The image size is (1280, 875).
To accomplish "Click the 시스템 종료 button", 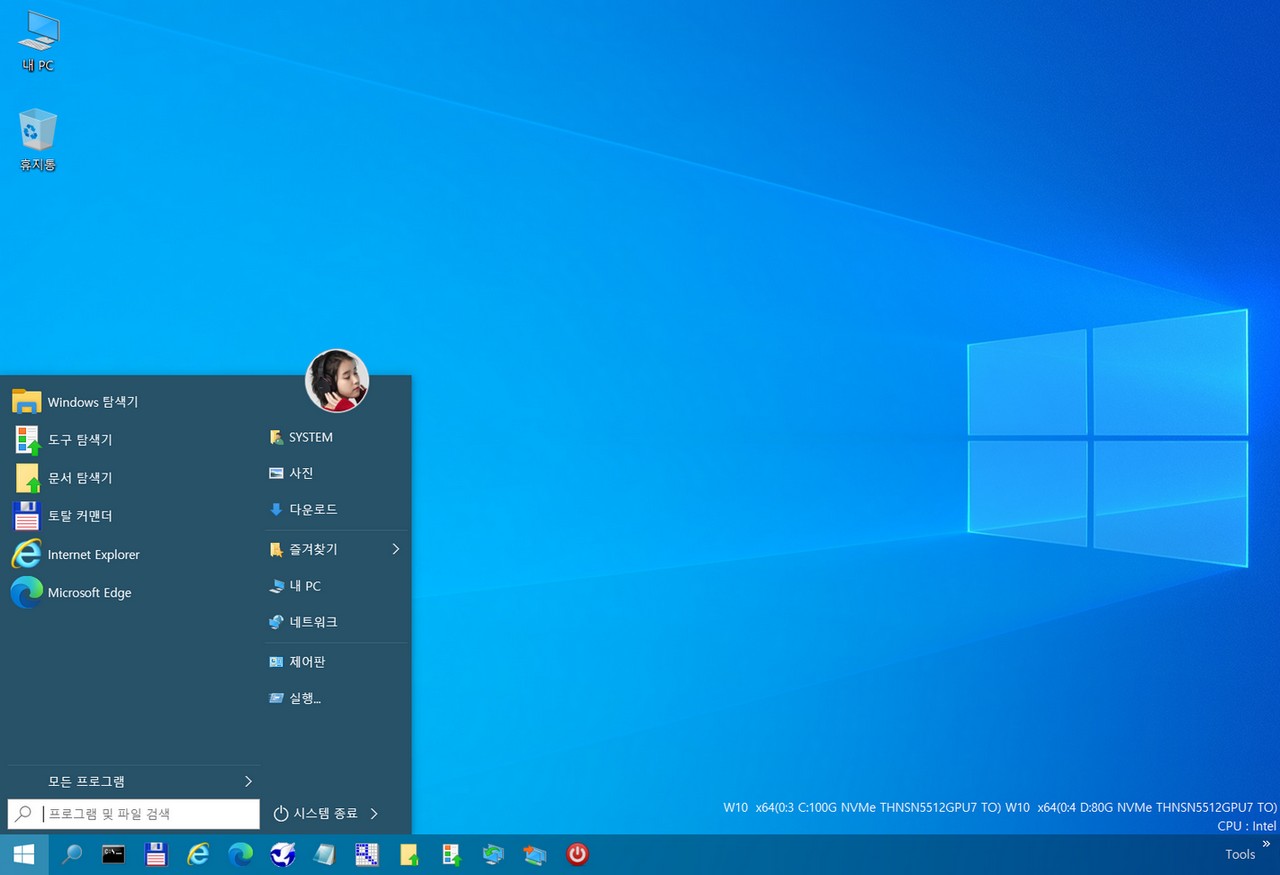I will tap(315, 814).
